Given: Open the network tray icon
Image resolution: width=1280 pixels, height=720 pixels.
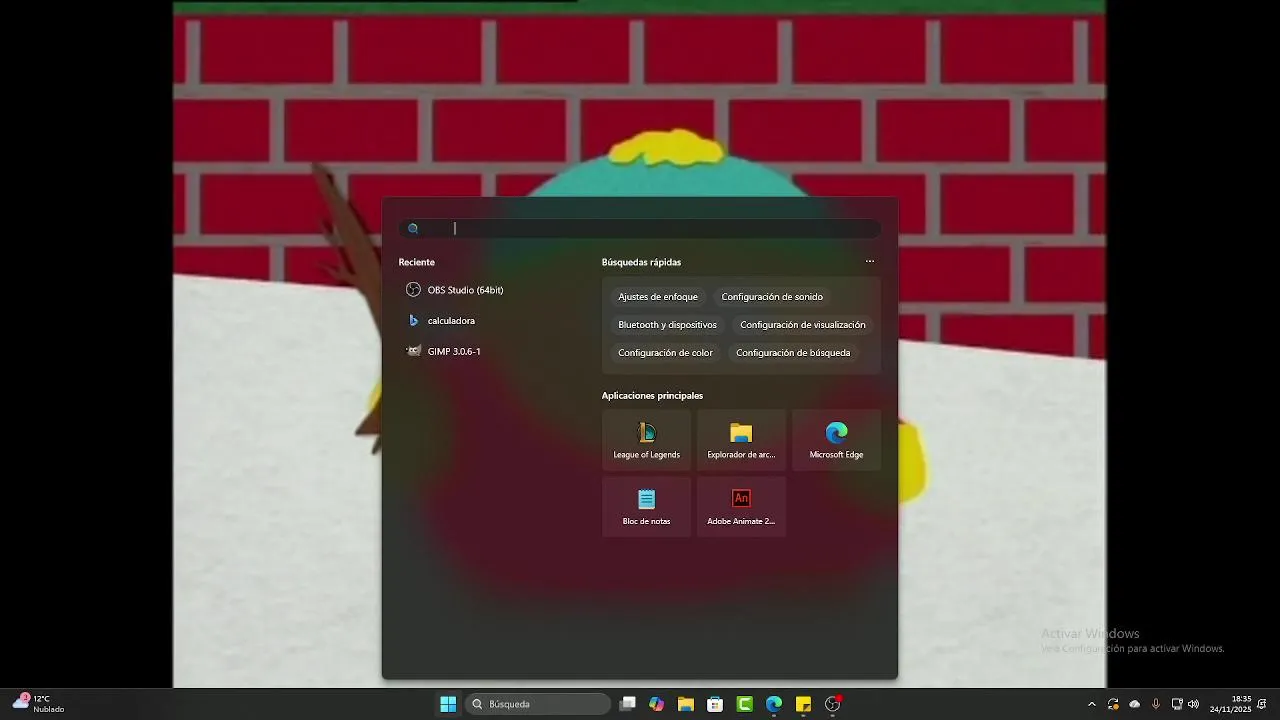Looking at the screenshot, I should coord(1177,704).
